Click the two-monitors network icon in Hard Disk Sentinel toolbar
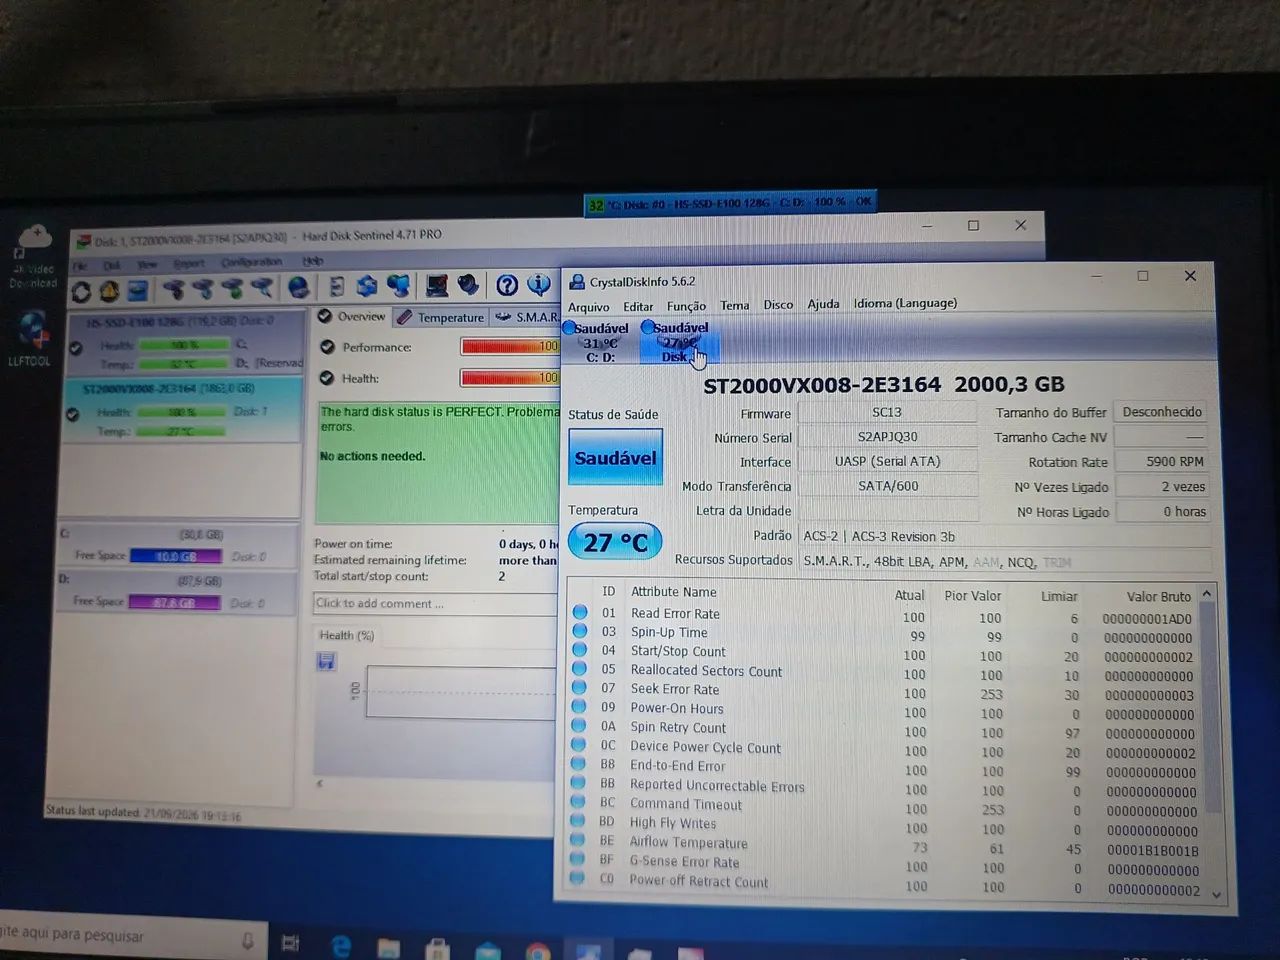This screenshot has width=1280, height=960. [x=398, y=287]
